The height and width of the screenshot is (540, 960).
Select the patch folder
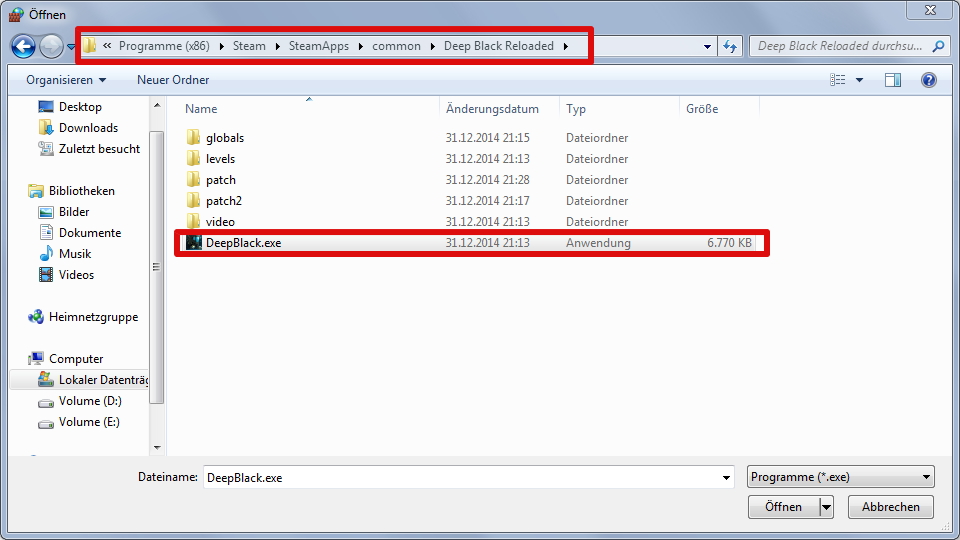221,180
